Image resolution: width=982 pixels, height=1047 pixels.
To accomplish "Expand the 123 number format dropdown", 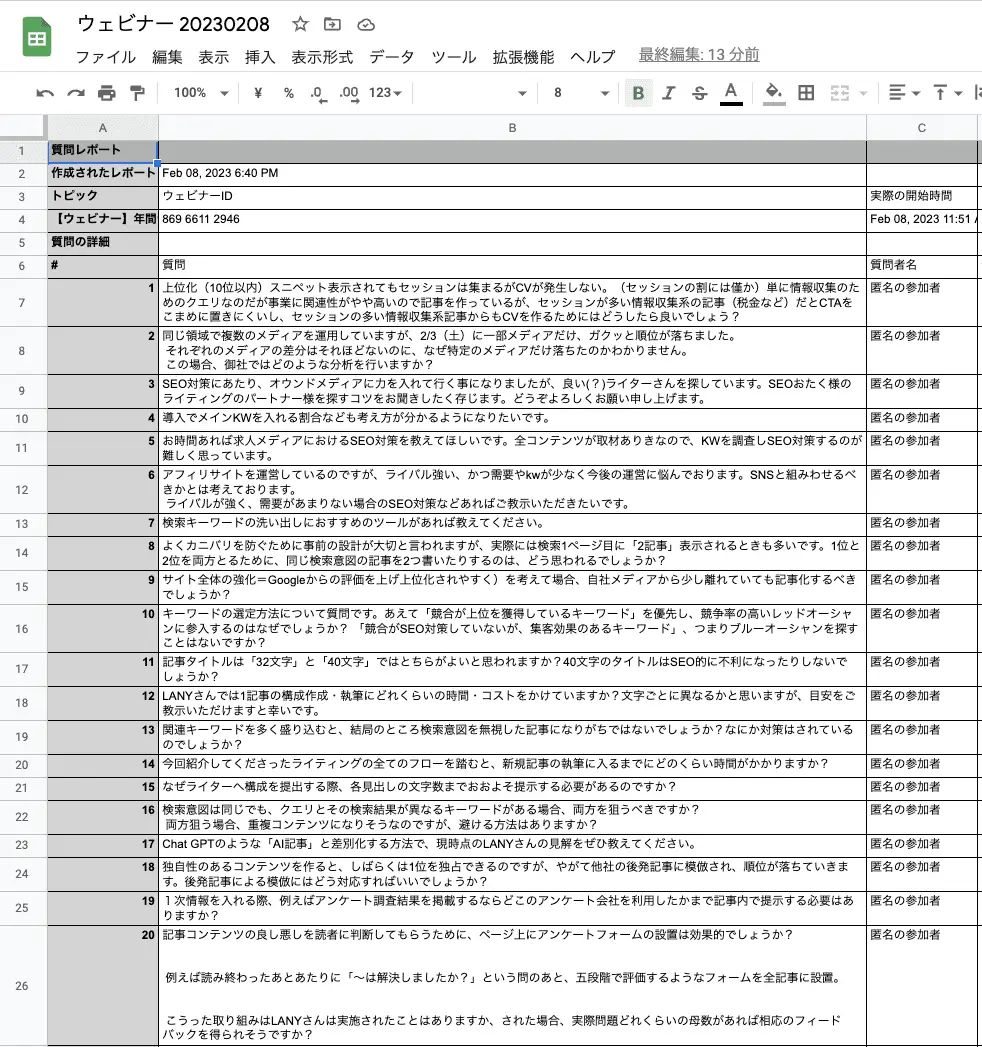I will click(385, 93).
